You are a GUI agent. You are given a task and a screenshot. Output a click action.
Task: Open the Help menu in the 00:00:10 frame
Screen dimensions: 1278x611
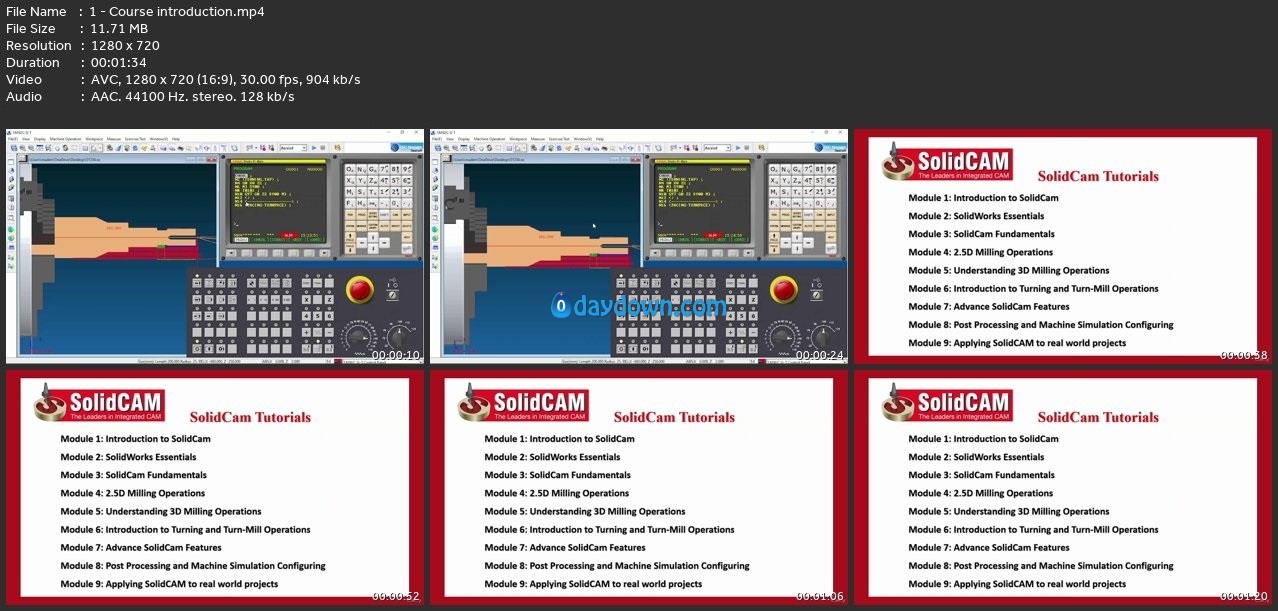(175, 139)
